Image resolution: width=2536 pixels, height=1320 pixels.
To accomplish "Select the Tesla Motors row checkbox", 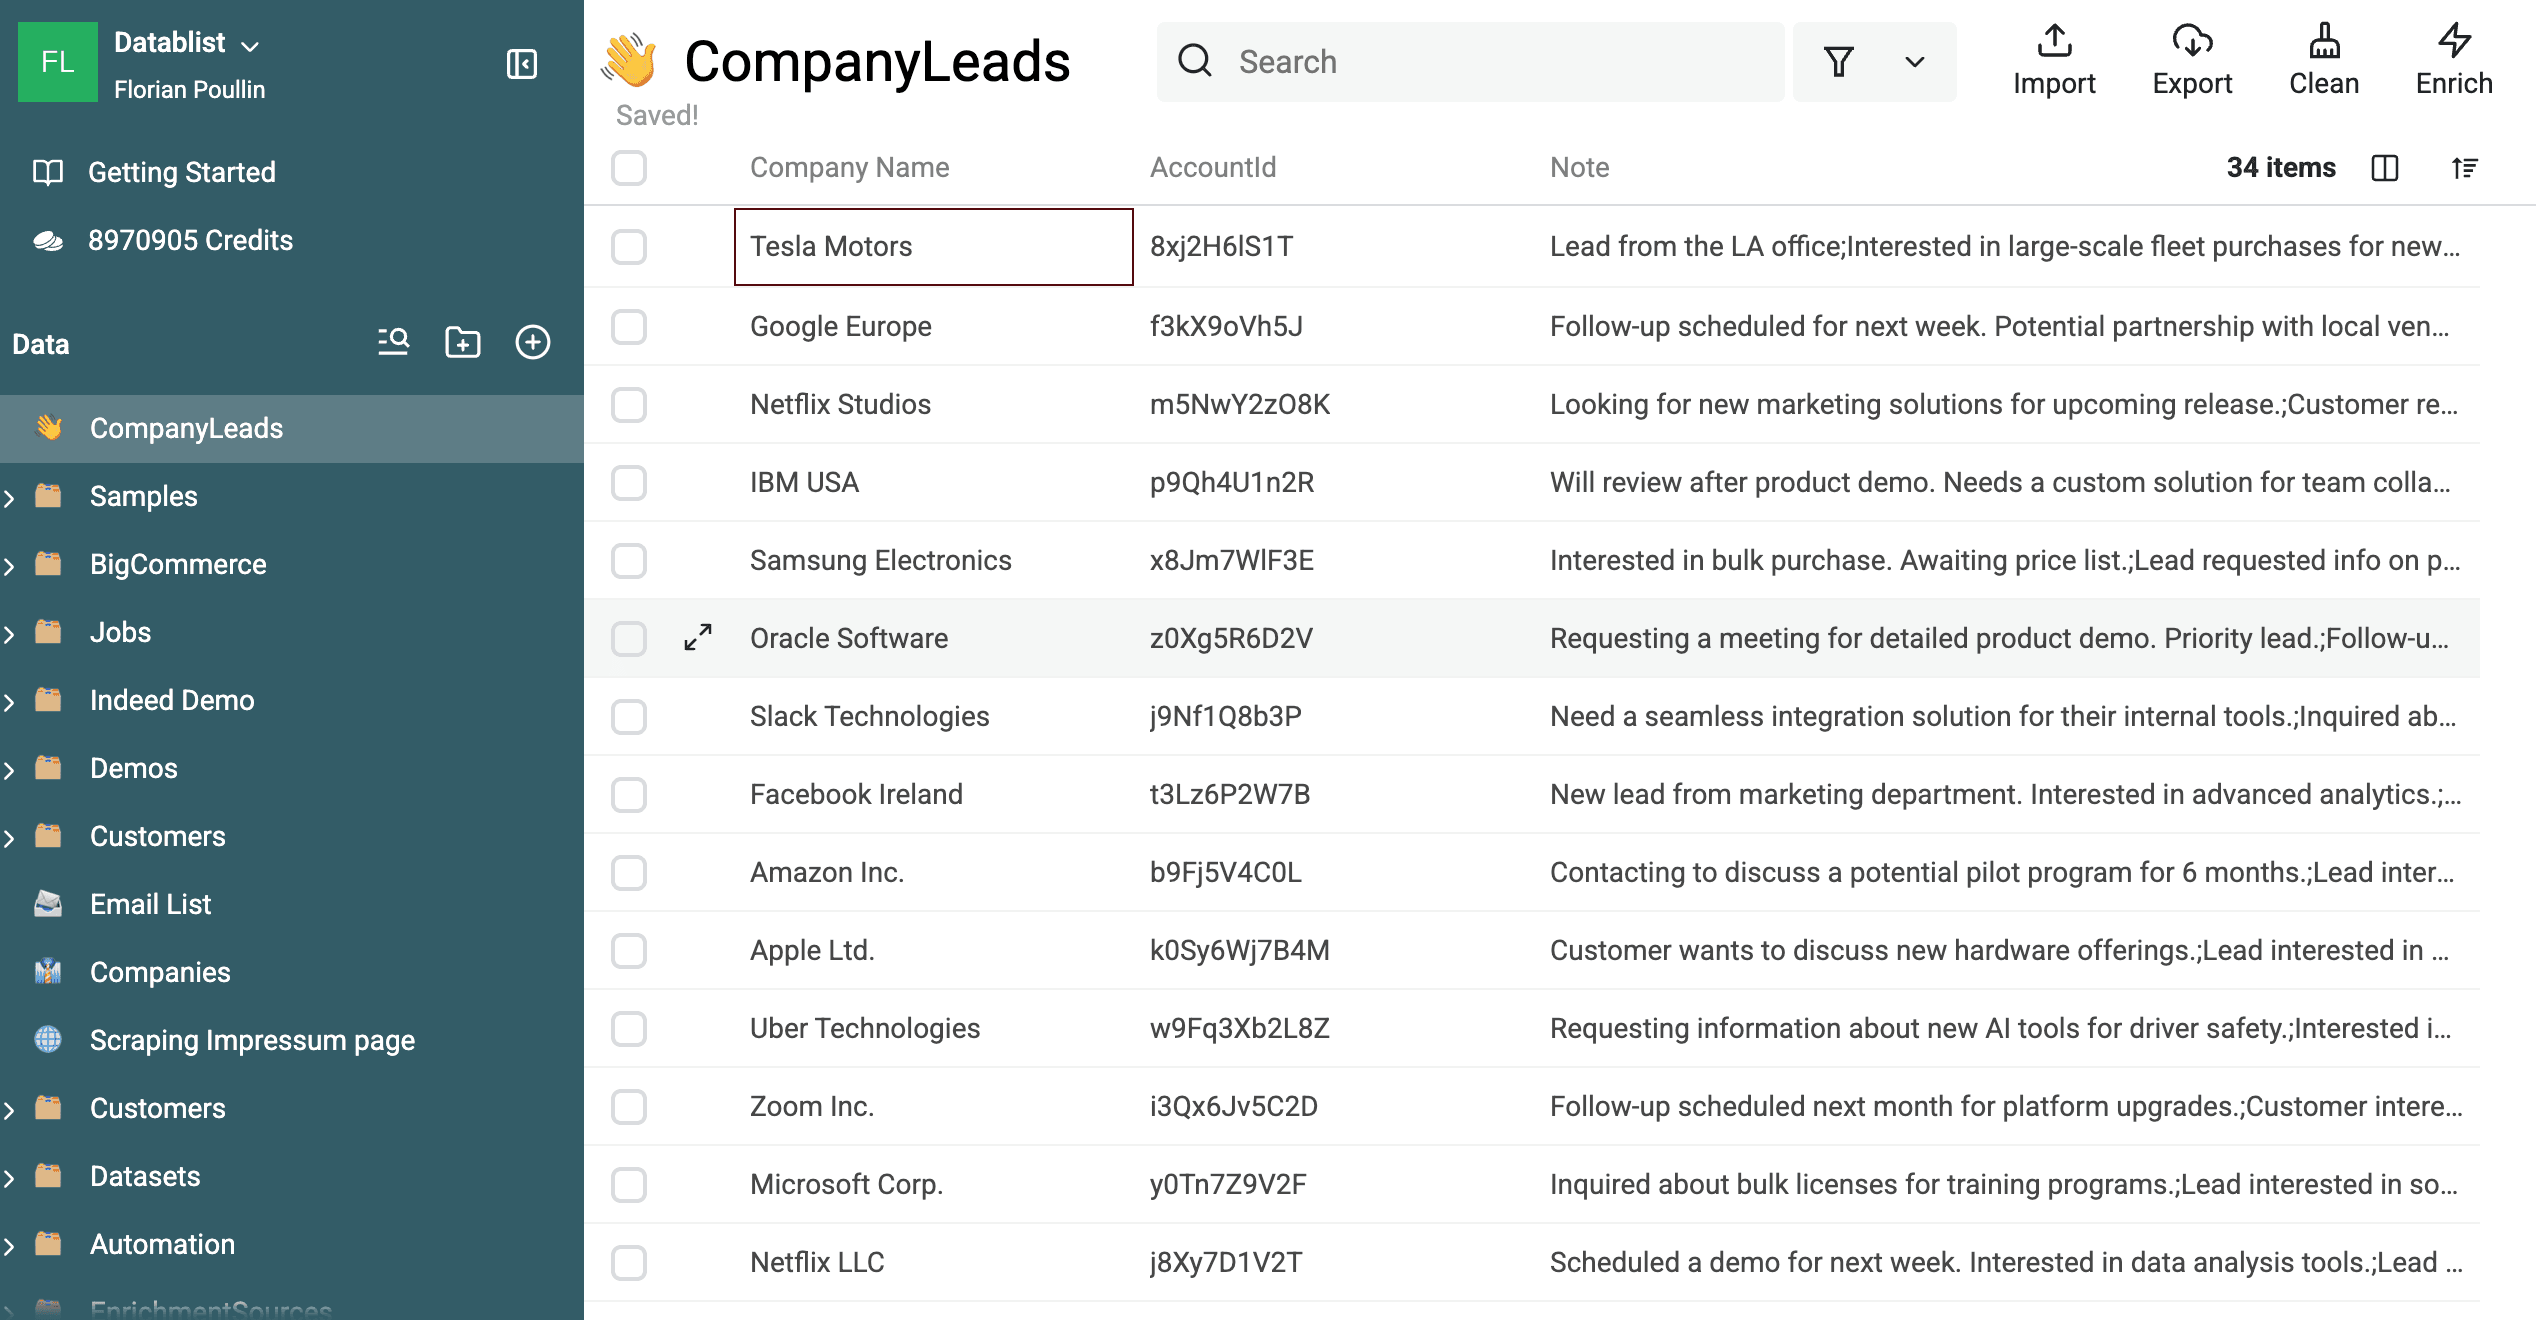I will coord(628,247).
